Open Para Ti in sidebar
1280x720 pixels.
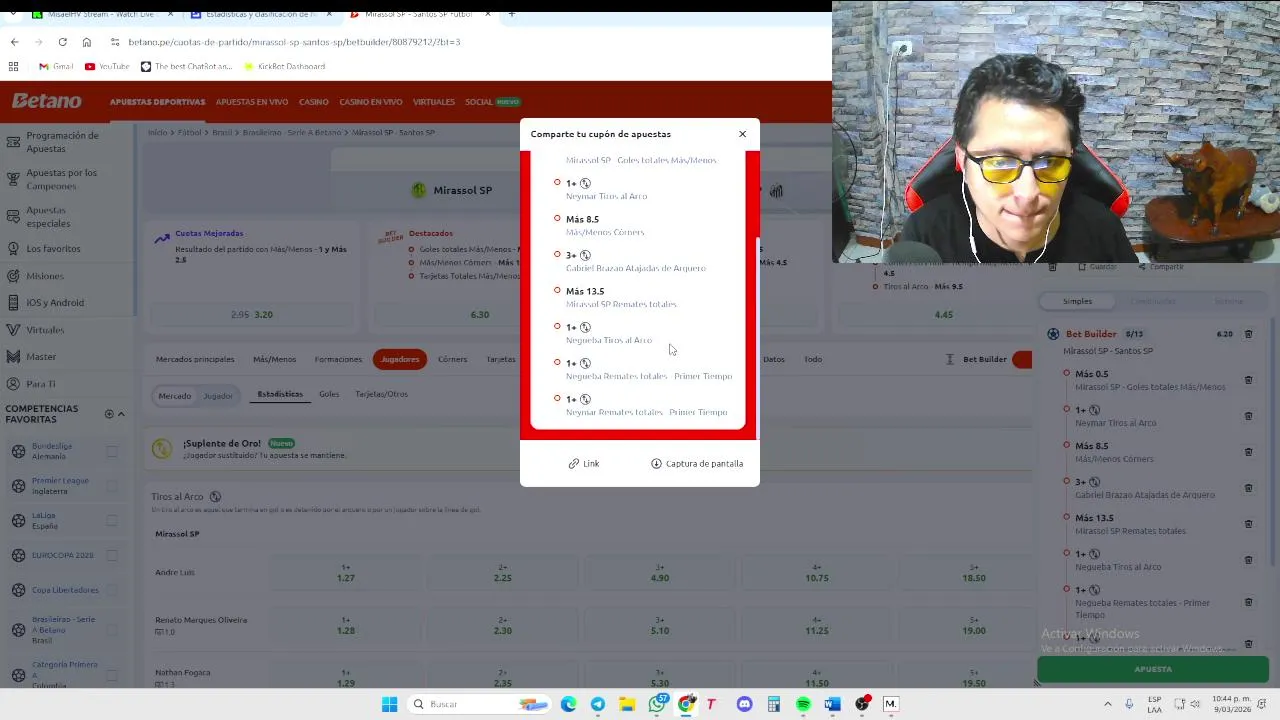41,384
